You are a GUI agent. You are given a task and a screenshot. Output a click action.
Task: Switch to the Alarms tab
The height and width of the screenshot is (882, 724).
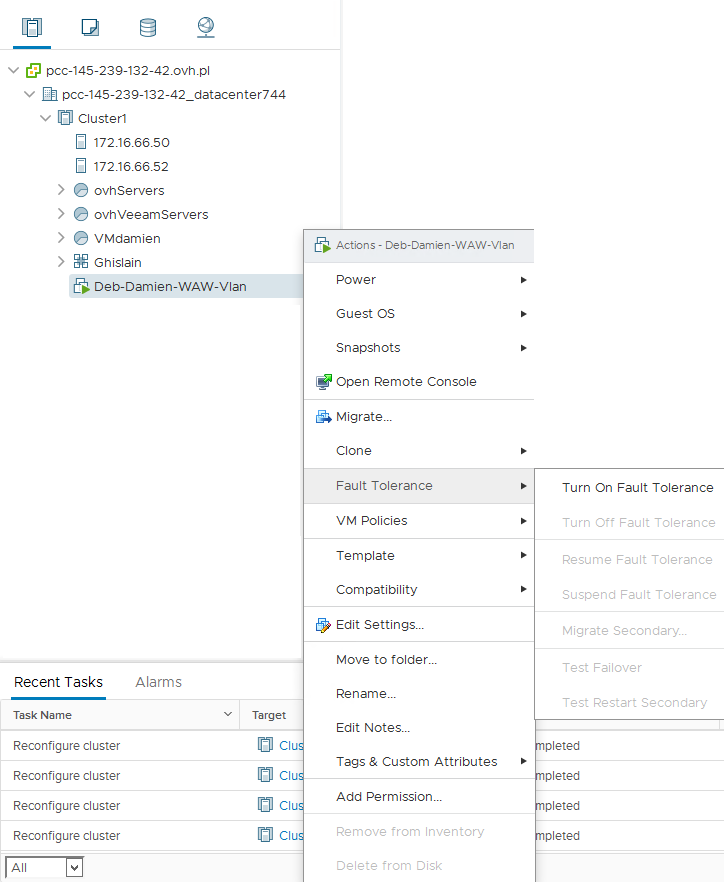pyautogui.click(x=158, y=682)
